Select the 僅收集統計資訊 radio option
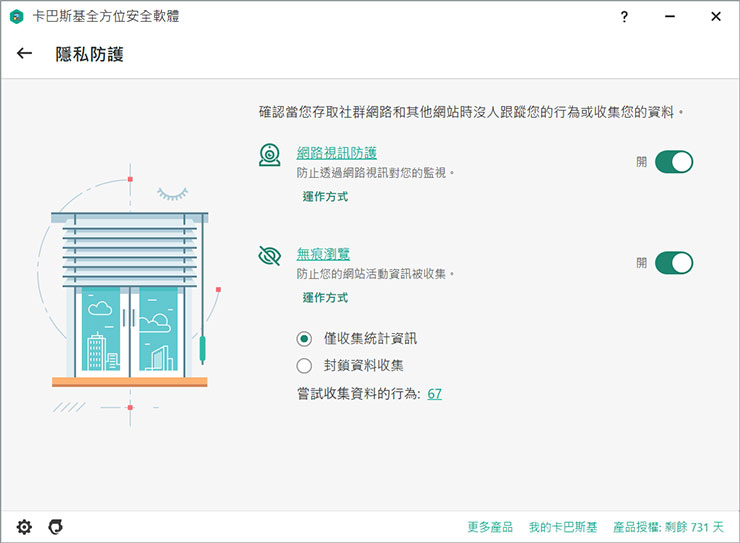Image resolution: width=740 pixels, height=543 pixels. 304,339
